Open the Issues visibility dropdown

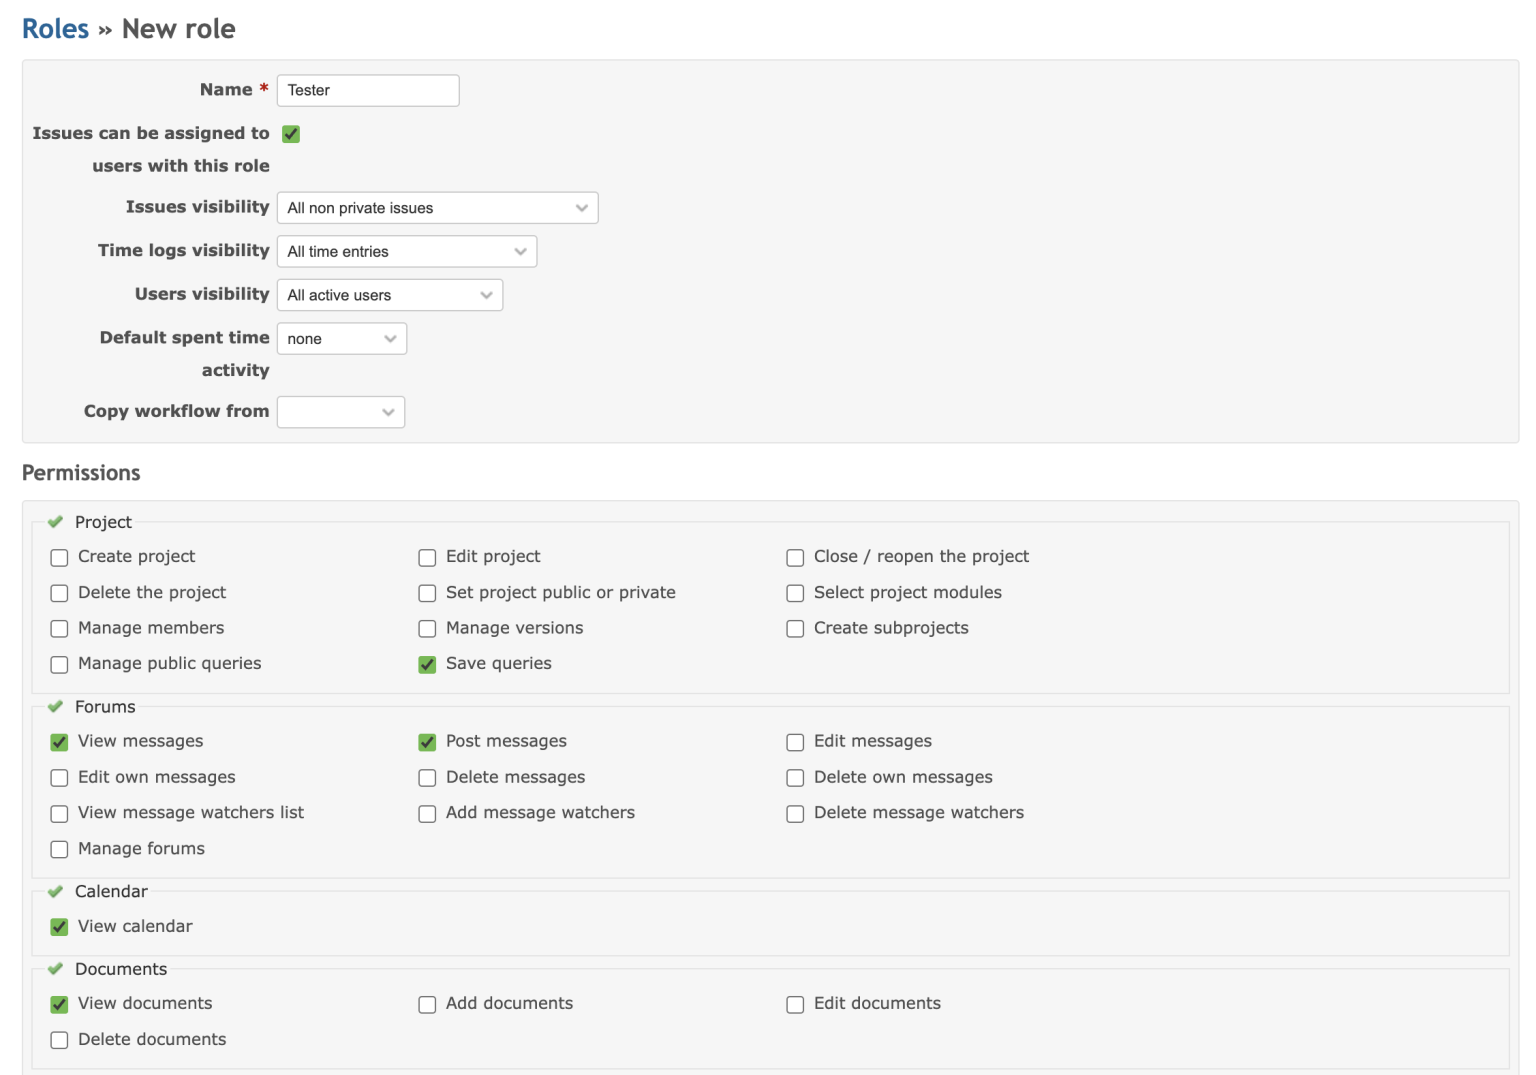[437, 207]
